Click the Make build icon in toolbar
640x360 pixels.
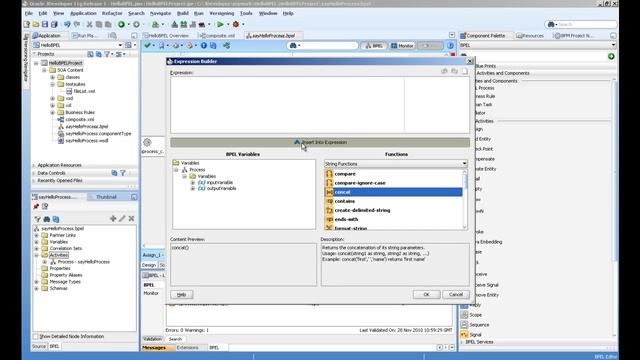175,24
